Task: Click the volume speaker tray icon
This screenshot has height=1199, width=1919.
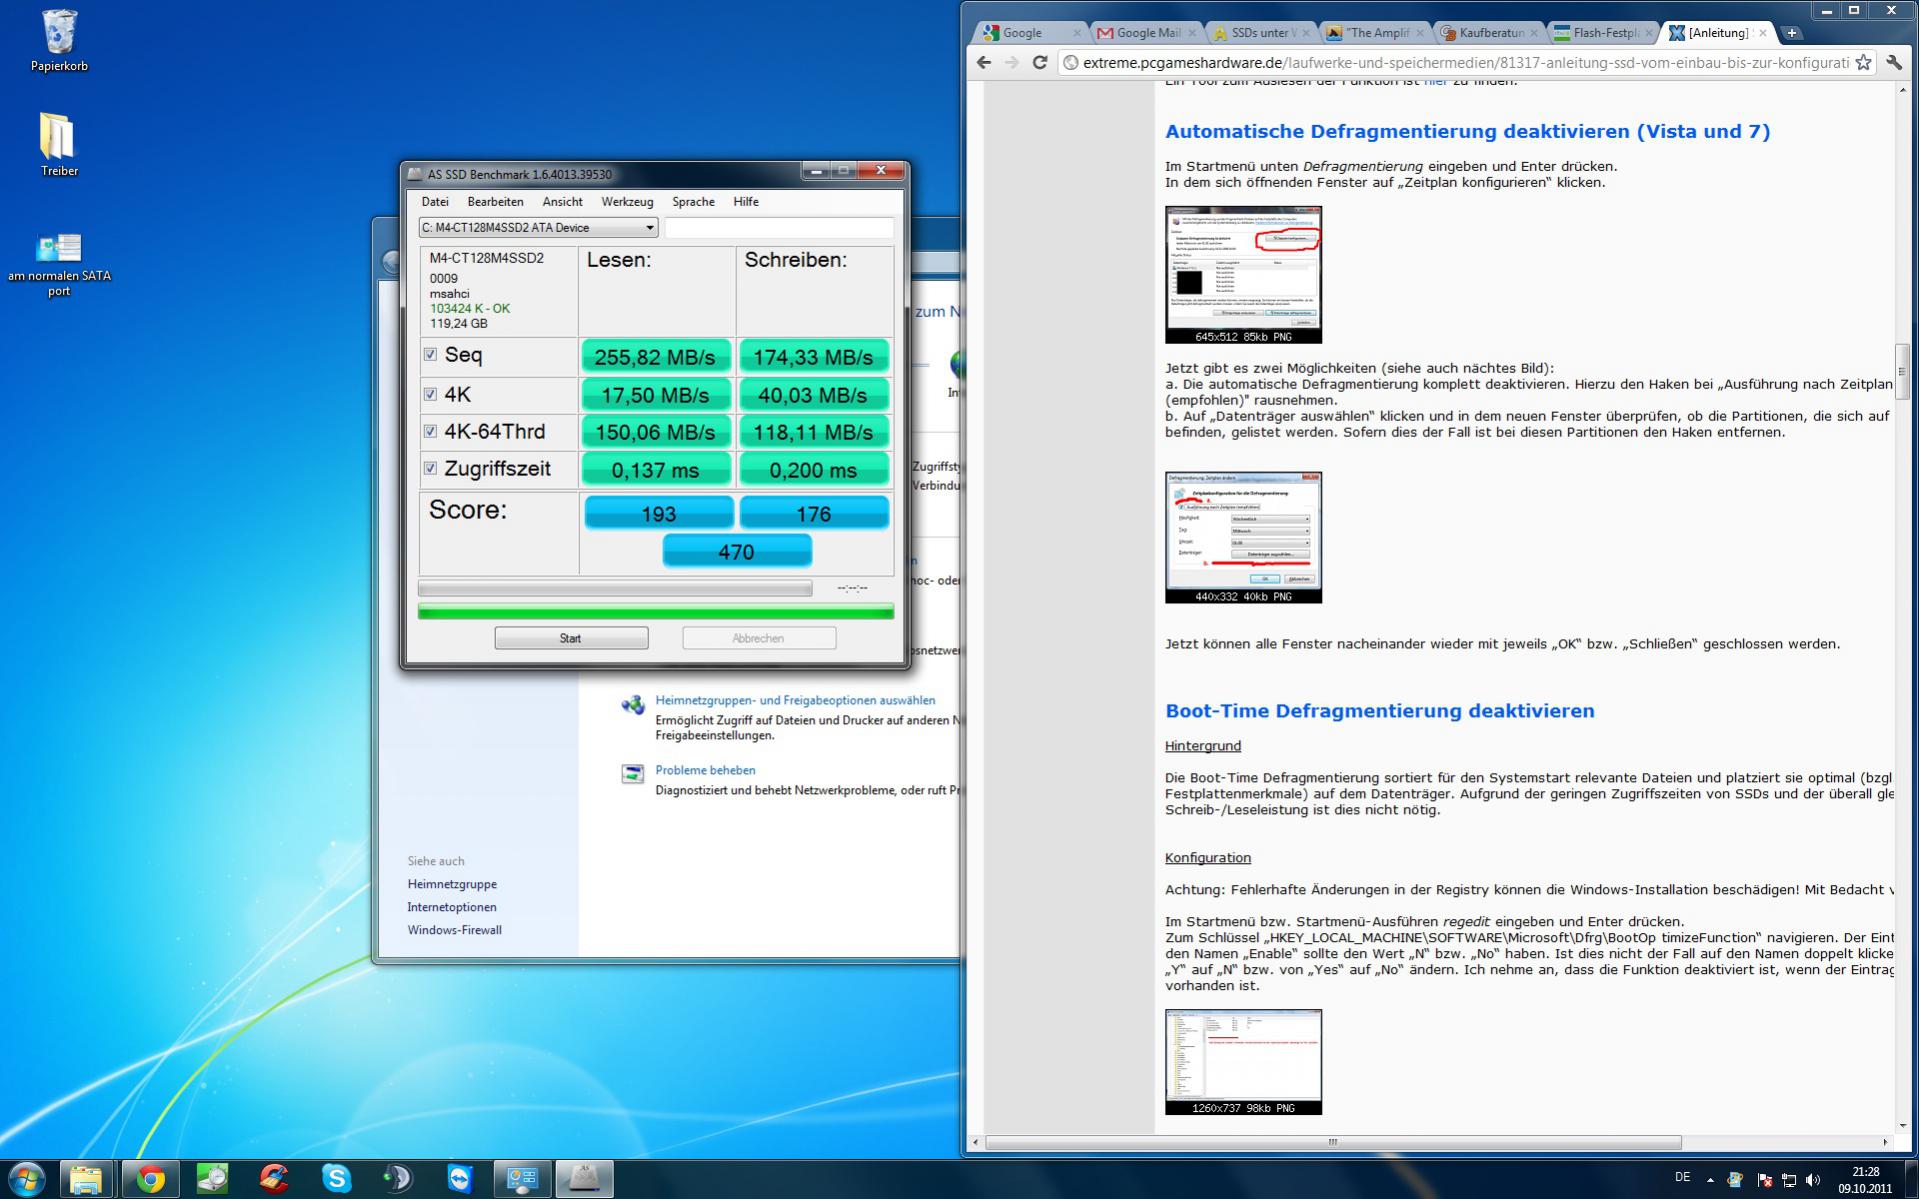Action: pos(1813,1180)
